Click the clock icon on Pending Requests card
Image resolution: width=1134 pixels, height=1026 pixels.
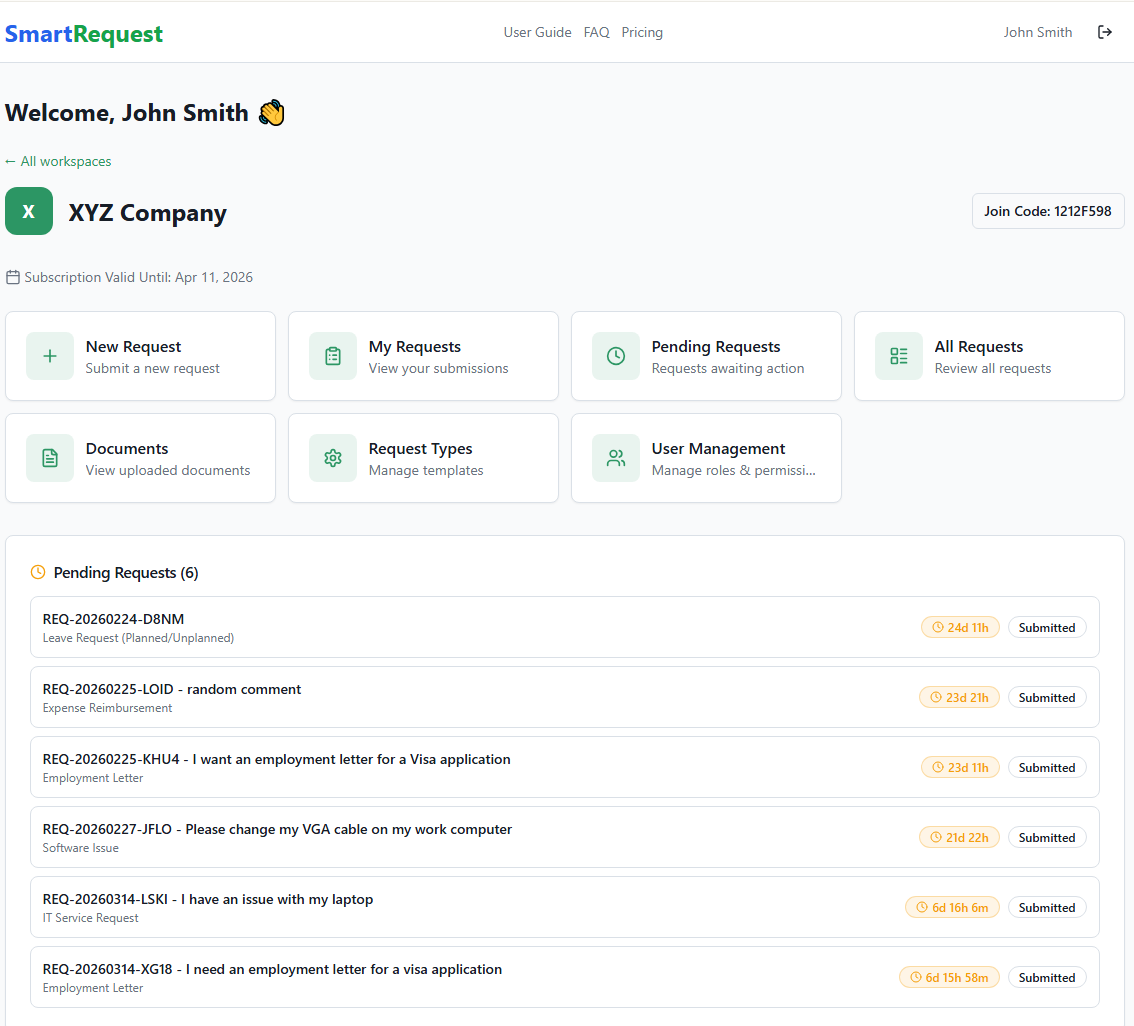(x=615, y=356)
